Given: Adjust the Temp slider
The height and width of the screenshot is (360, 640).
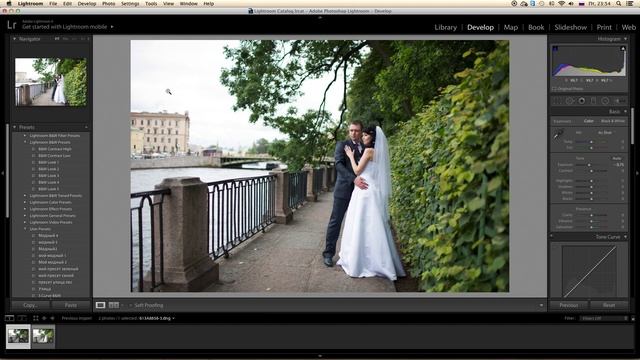Looking at the screenshot, I should point(591,142).
